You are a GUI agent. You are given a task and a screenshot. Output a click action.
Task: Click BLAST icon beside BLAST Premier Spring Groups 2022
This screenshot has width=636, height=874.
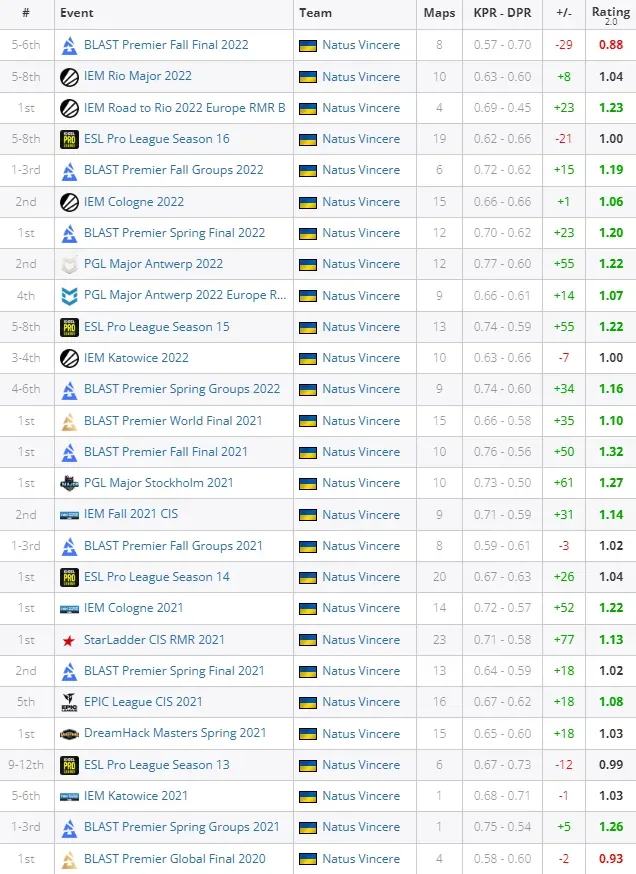[69, 390]
